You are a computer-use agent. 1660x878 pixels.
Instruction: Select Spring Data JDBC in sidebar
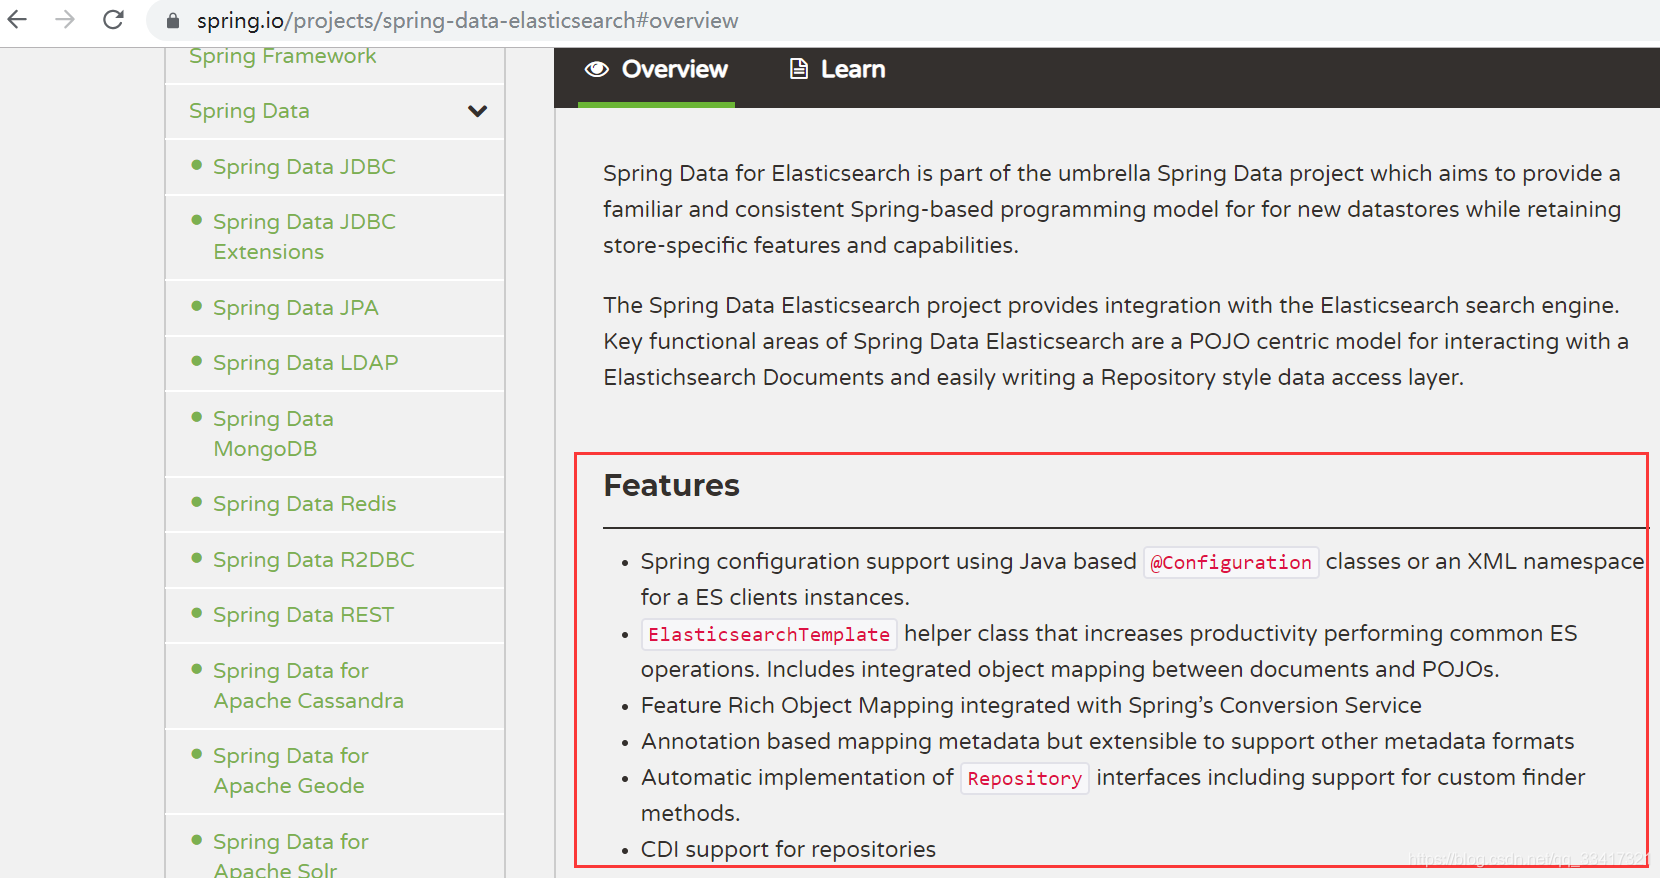(x=304, y=167)
